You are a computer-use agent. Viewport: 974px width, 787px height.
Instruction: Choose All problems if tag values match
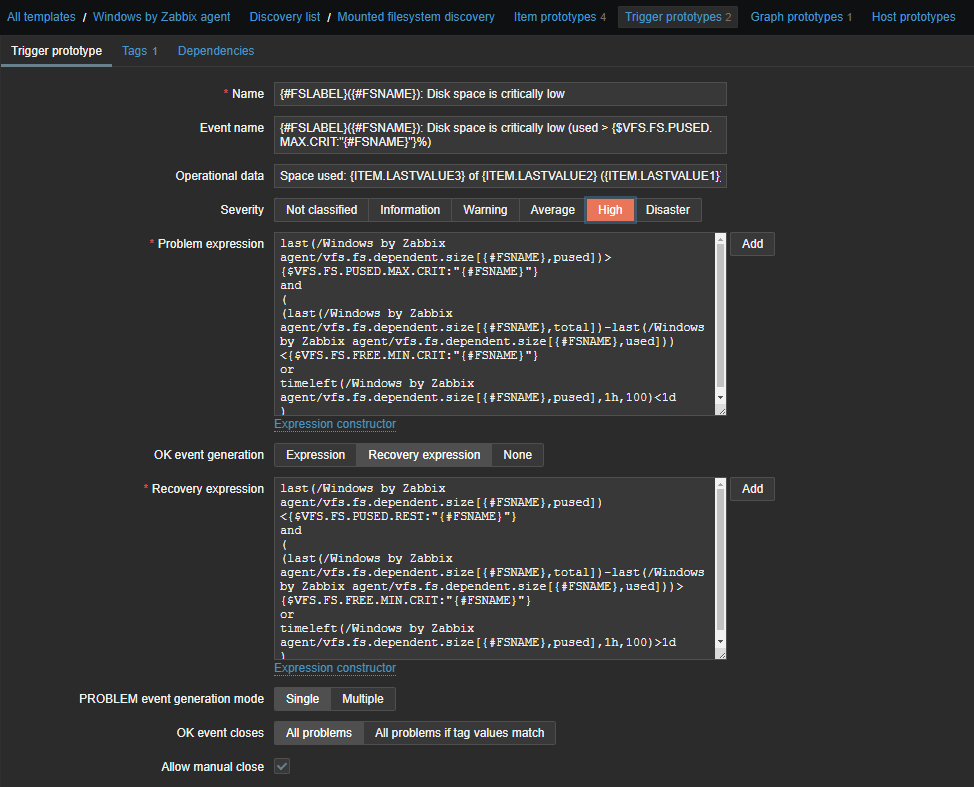click(x=460, y=733)
